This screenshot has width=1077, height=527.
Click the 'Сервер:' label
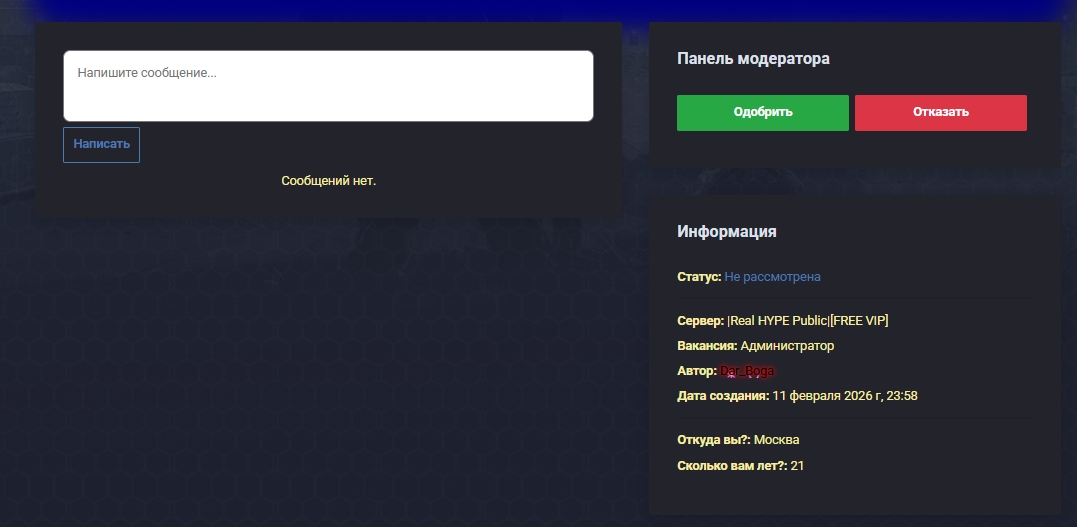click(700, 321)
